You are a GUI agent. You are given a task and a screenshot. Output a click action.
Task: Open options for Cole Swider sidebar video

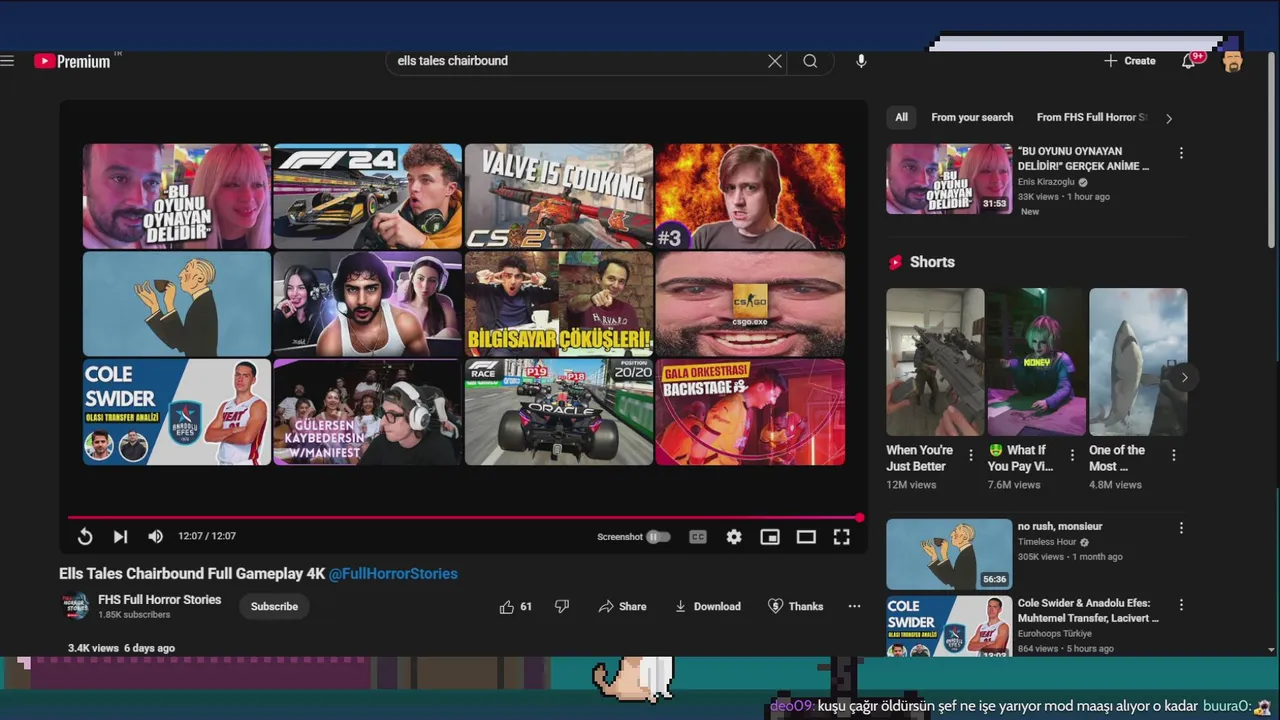[1181, 605]
